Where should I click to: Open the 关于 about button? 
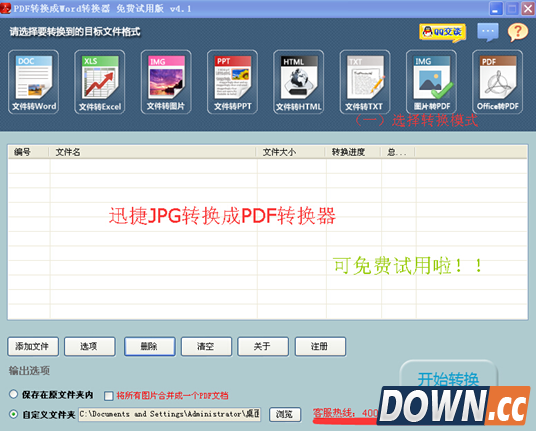pyautogui.click(x=263, y=347)
